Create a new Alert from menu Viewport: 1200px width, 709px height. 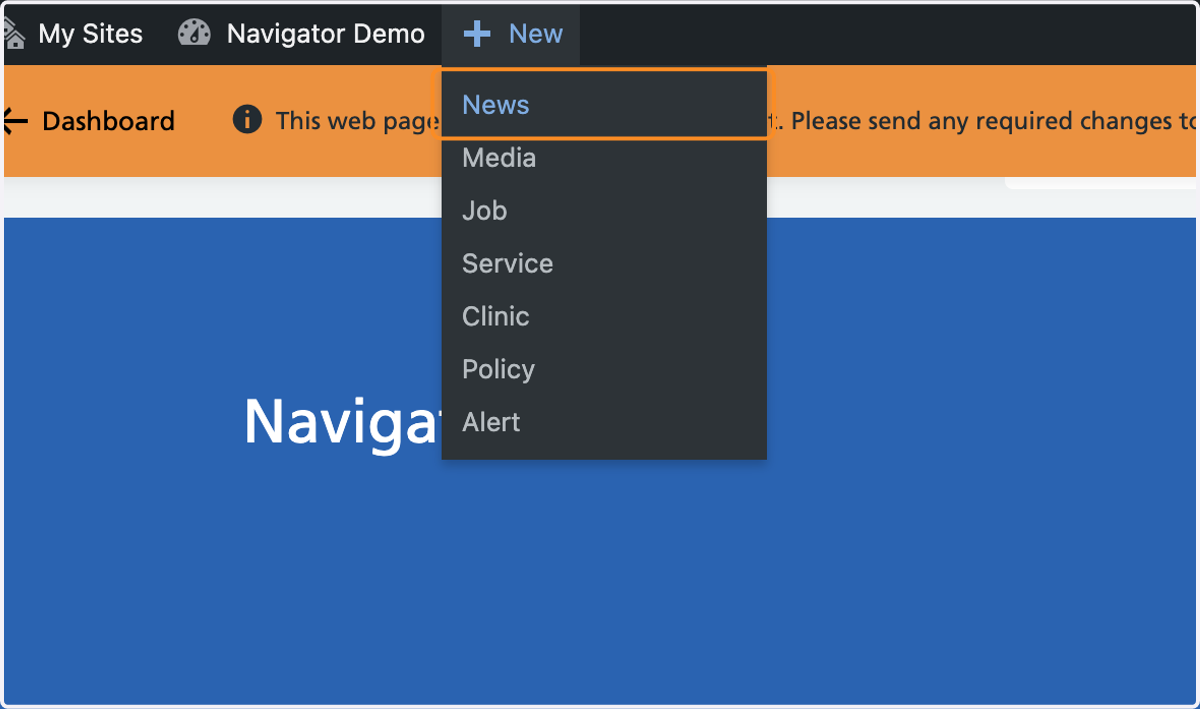[x=604, y=423]
